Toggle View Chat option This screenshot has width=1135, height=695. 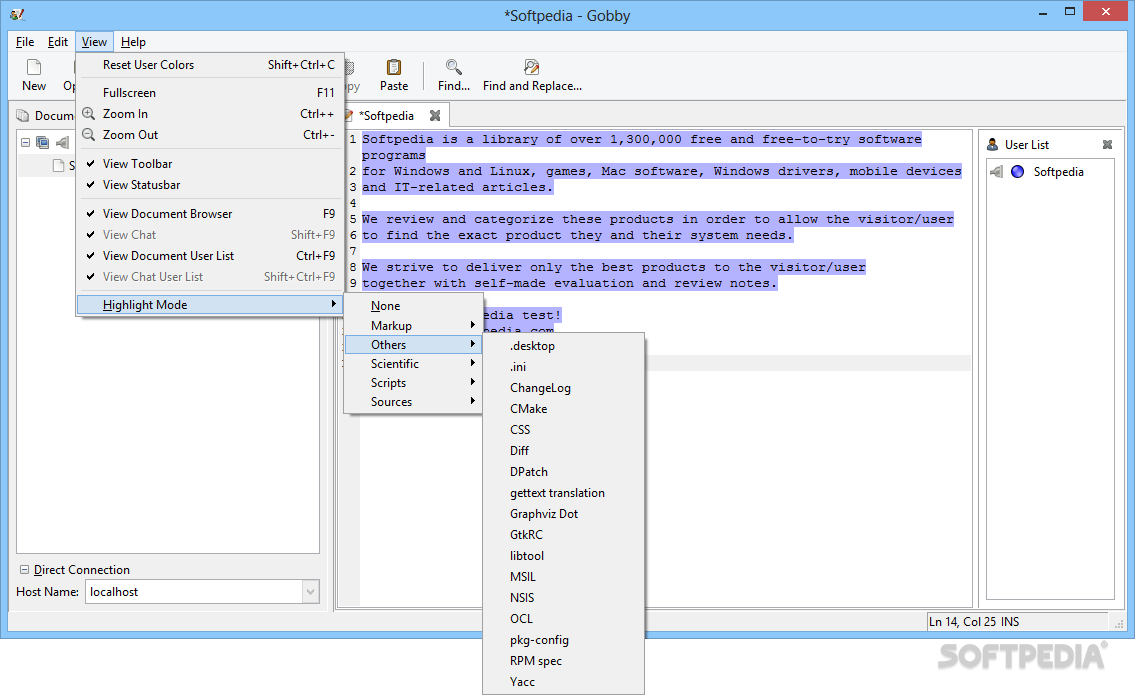point(210,235)
